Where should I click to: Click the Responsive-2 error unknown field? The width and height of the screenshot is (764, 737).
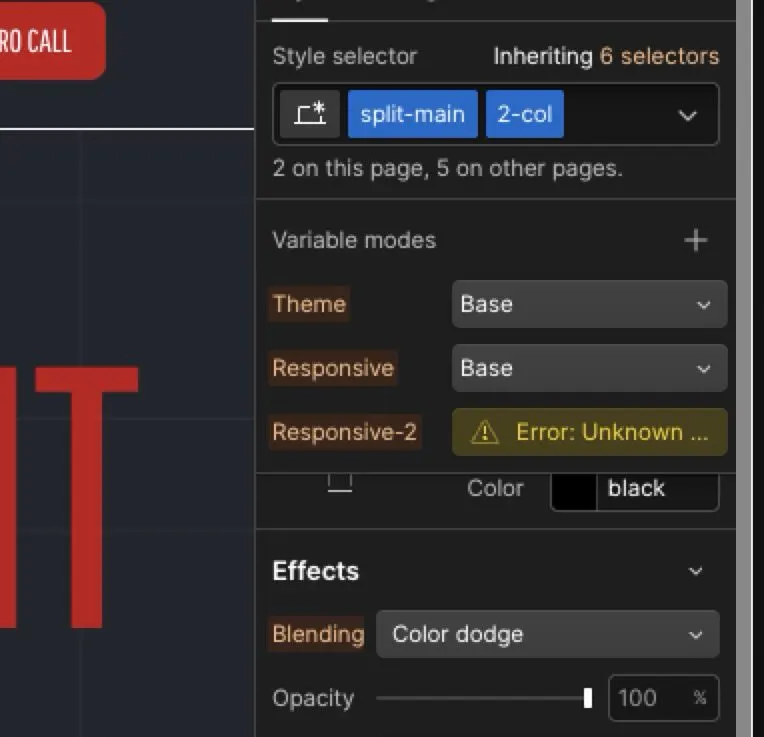[590, 432]
